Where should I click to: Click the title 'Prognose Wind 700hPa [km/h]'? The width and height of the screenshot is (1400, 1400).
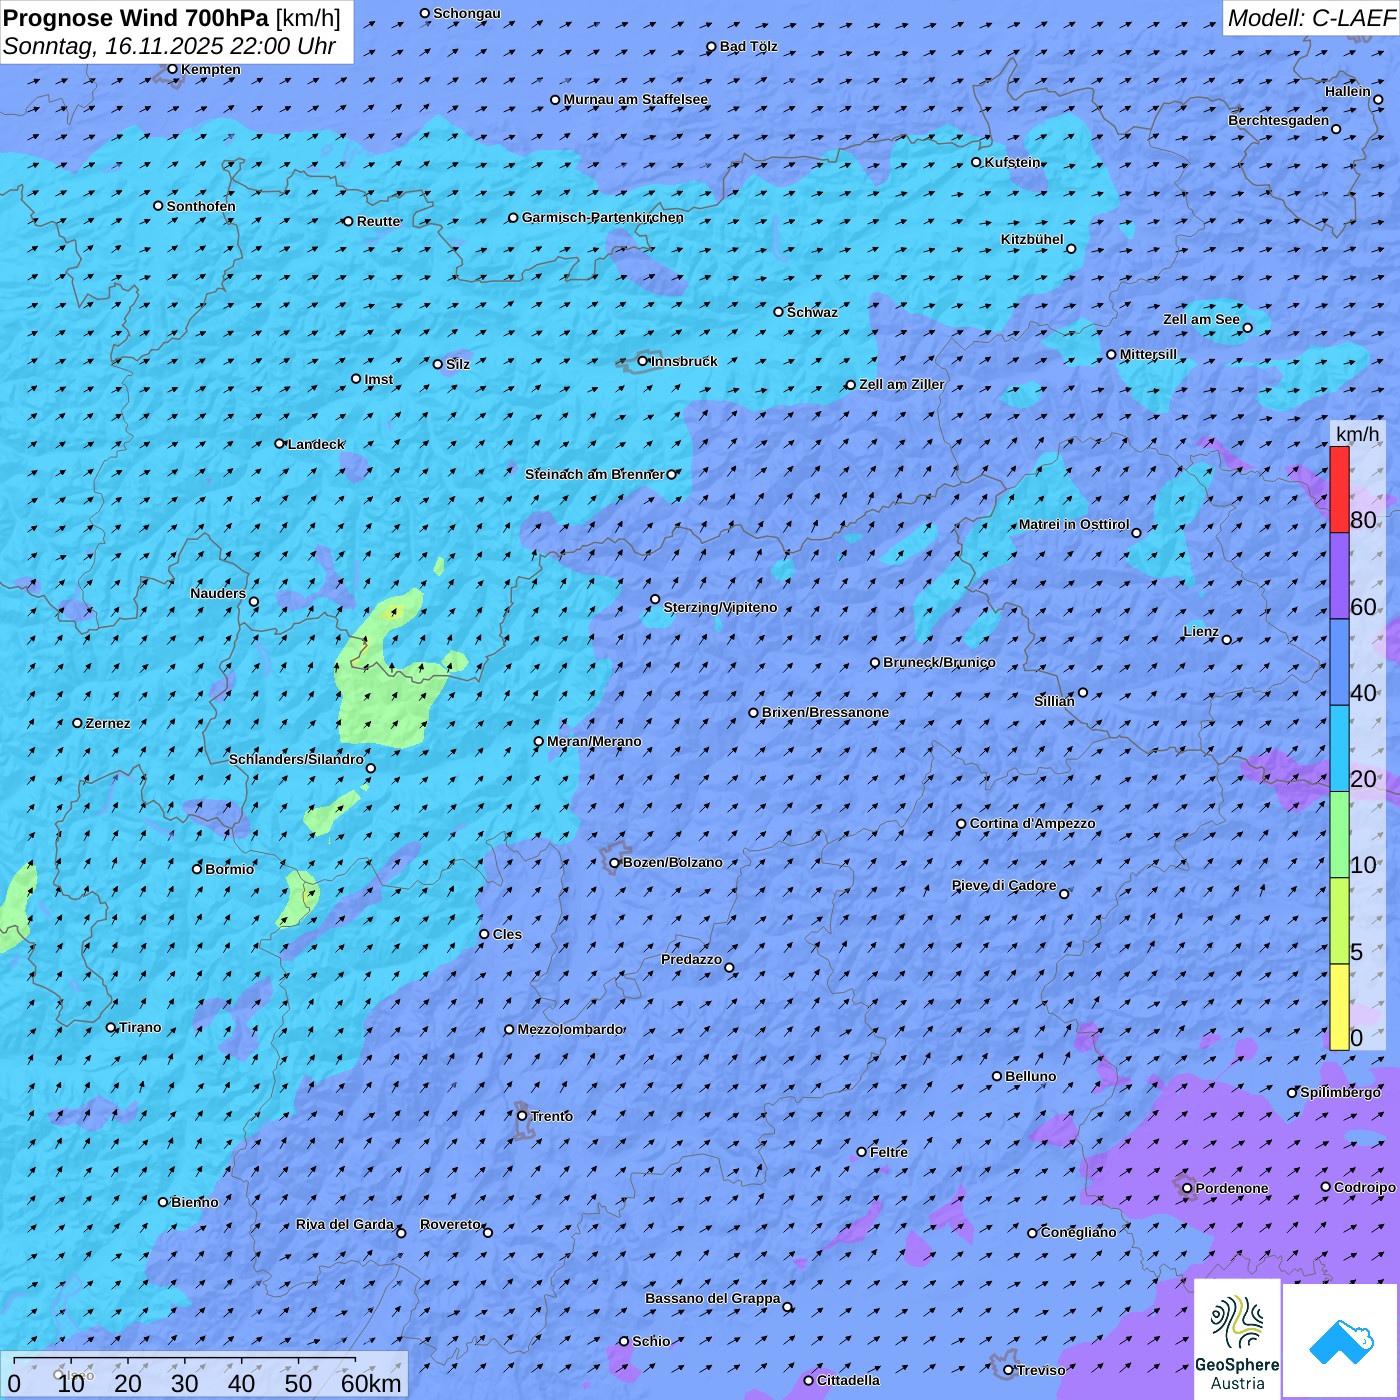172,18
